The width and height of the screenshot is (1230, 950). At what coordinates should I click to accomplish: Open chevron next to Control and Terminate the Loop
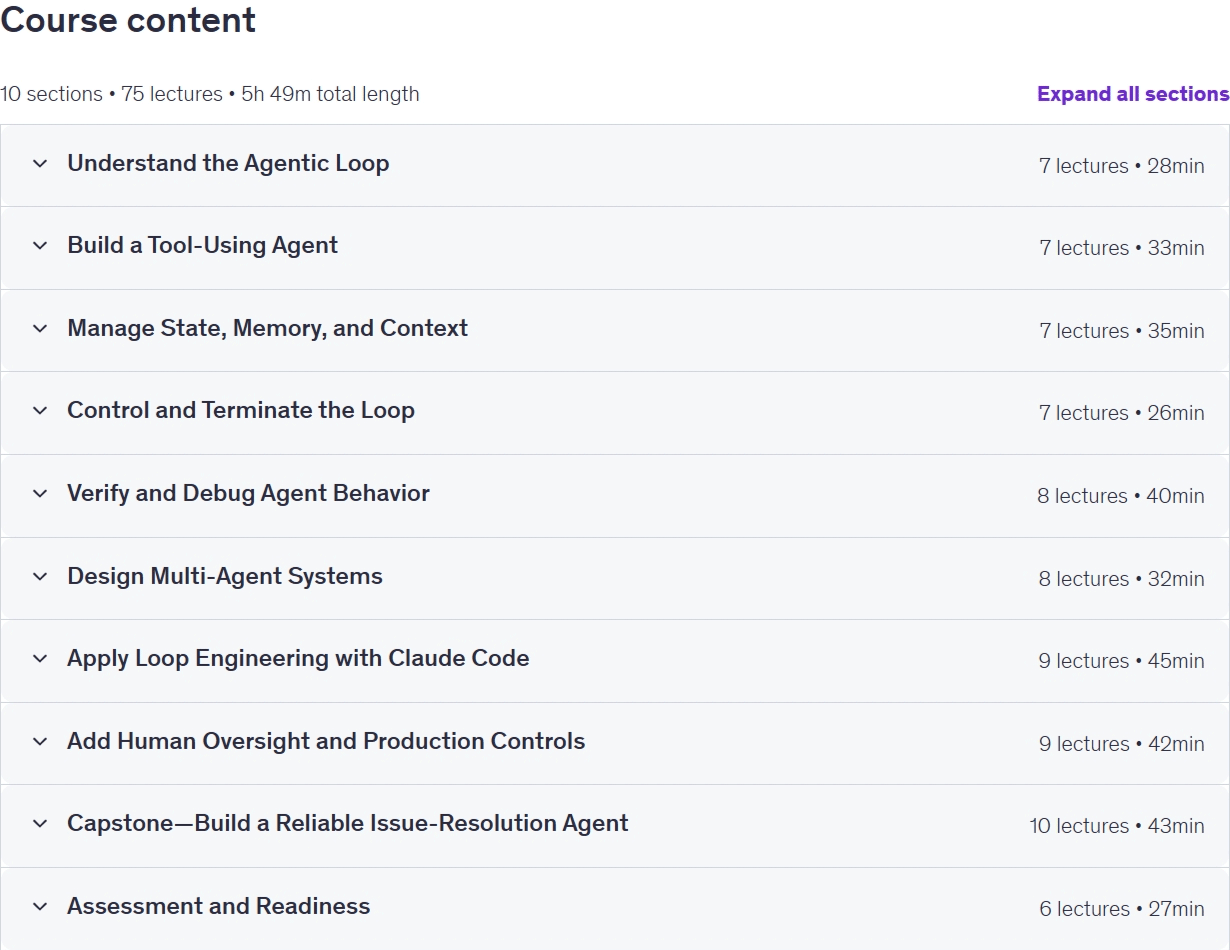[x=40, y=411]
